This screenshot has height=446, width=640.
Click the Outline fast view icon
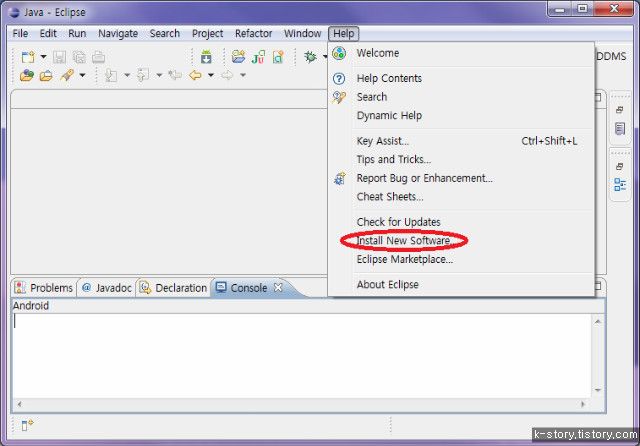coord(620,184)
